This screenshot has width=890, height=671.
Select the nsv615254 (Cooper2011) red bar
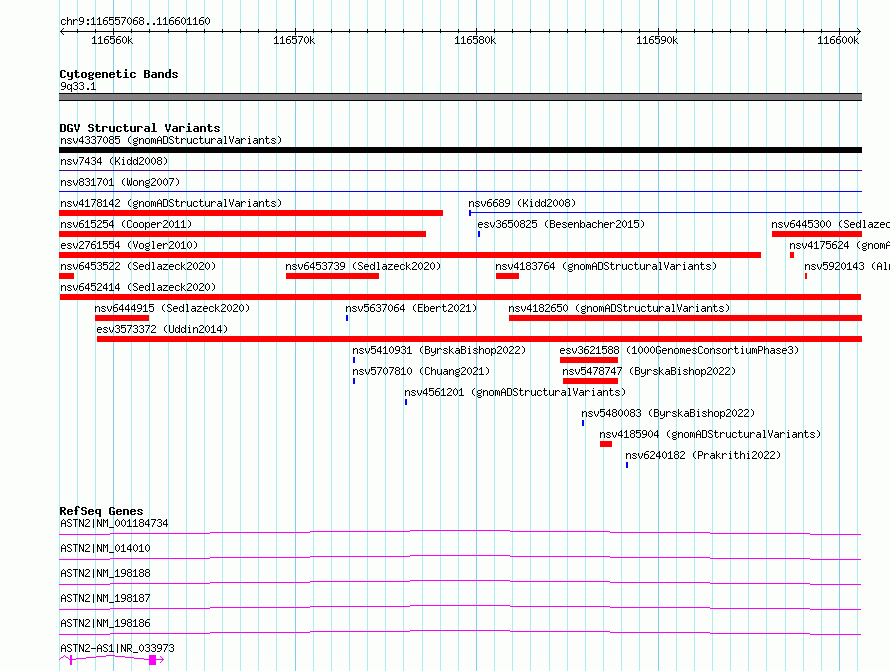click(x=242, y=234)
